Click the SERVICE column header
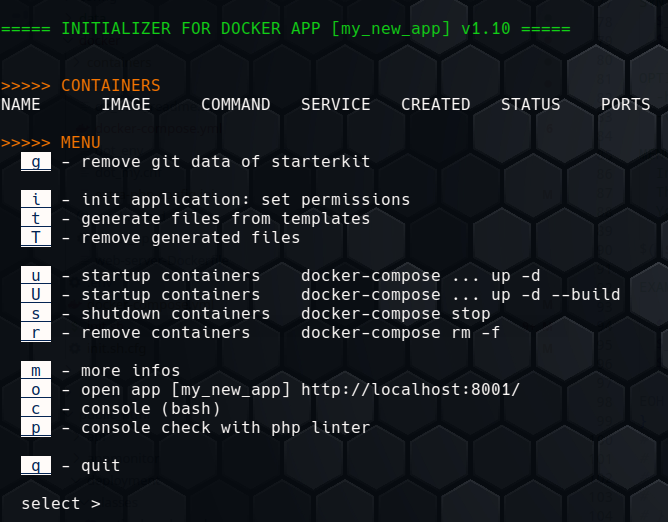The image size is (668, 522). (336, 104)
